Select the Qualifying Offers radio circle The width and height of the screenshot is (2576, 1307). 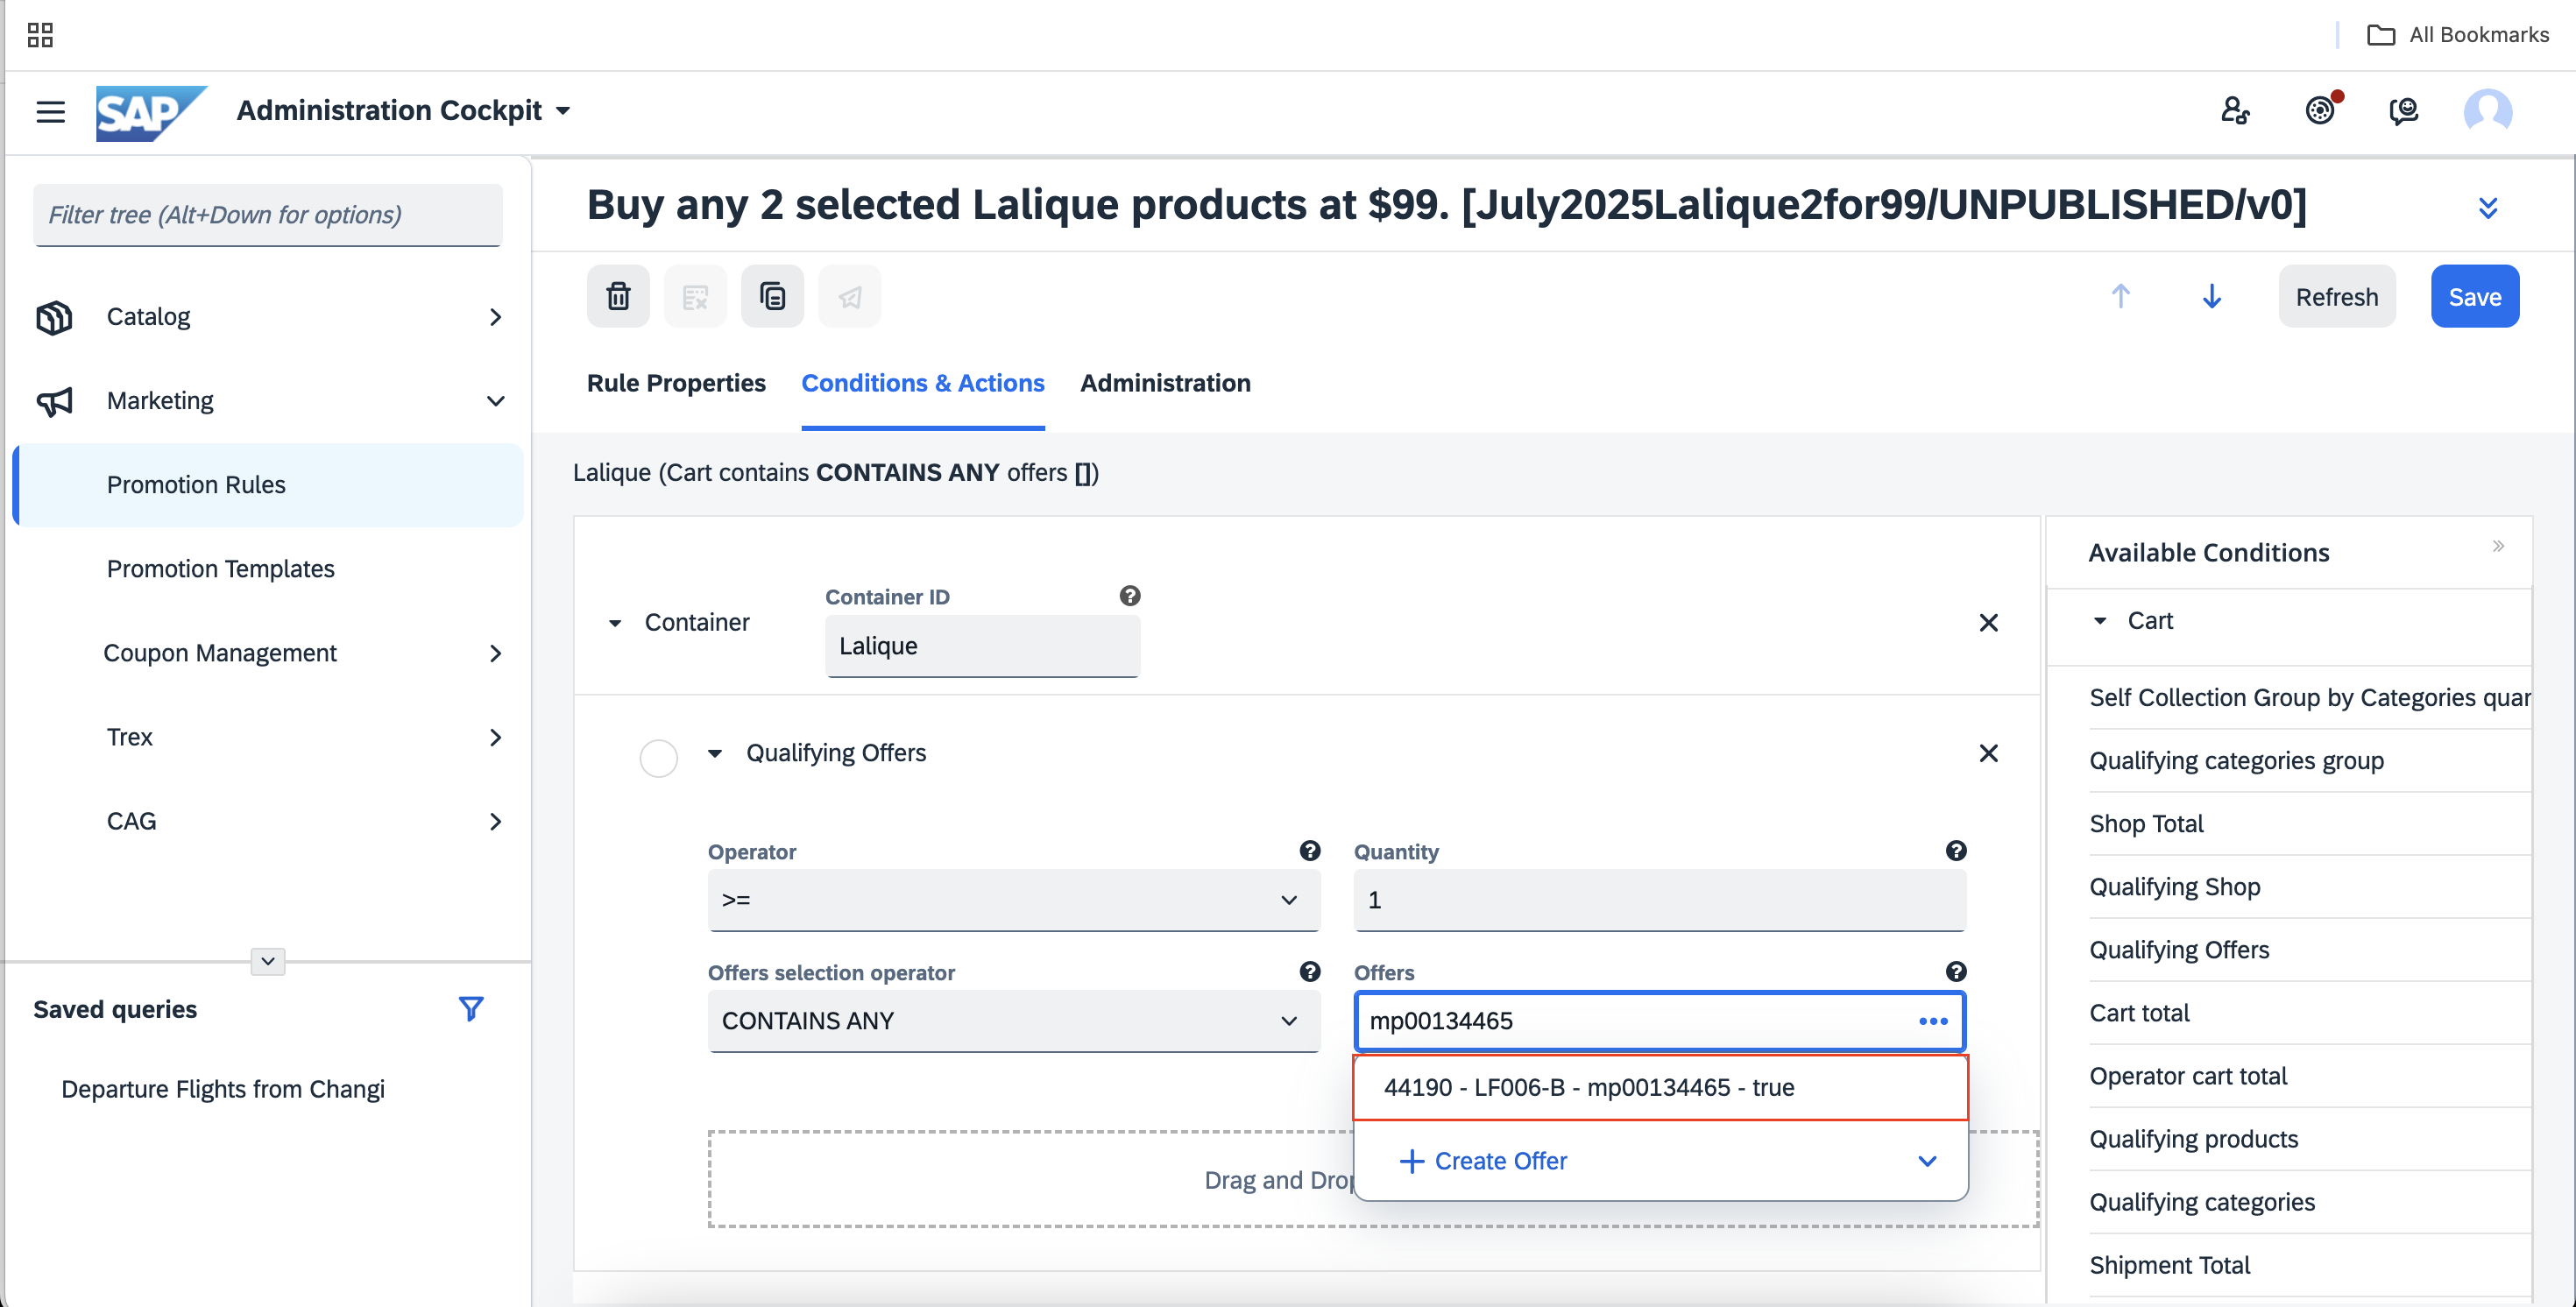point(658,758)
